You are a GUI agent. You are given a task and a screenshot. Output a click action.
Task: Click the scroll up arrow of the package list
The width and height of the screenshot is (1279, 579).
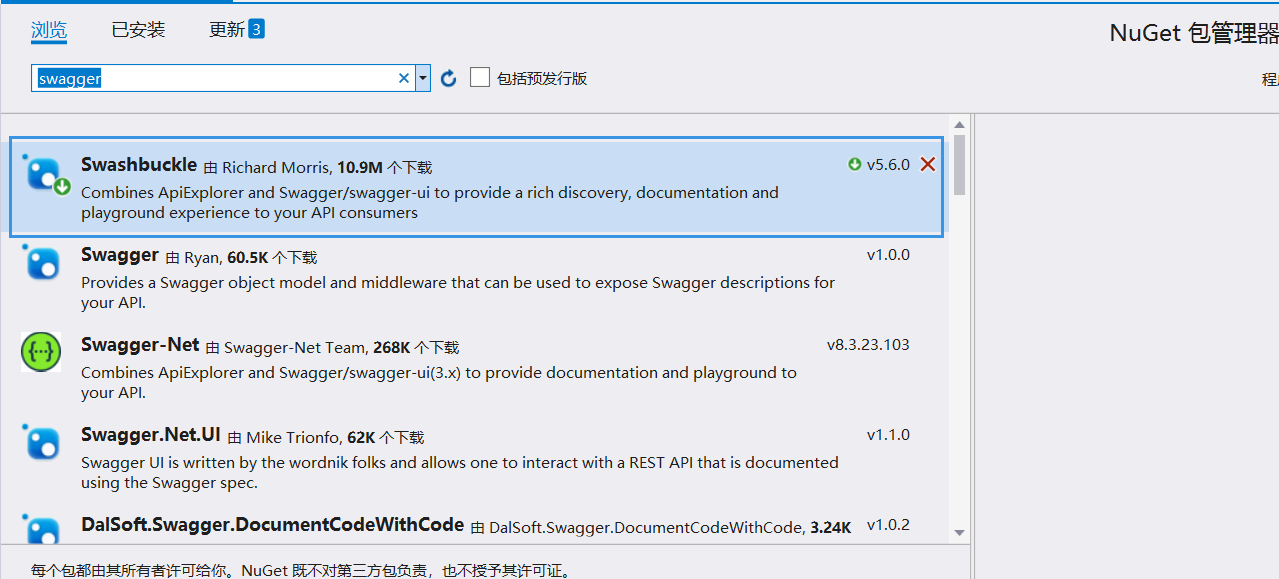(x=959, y=124)
